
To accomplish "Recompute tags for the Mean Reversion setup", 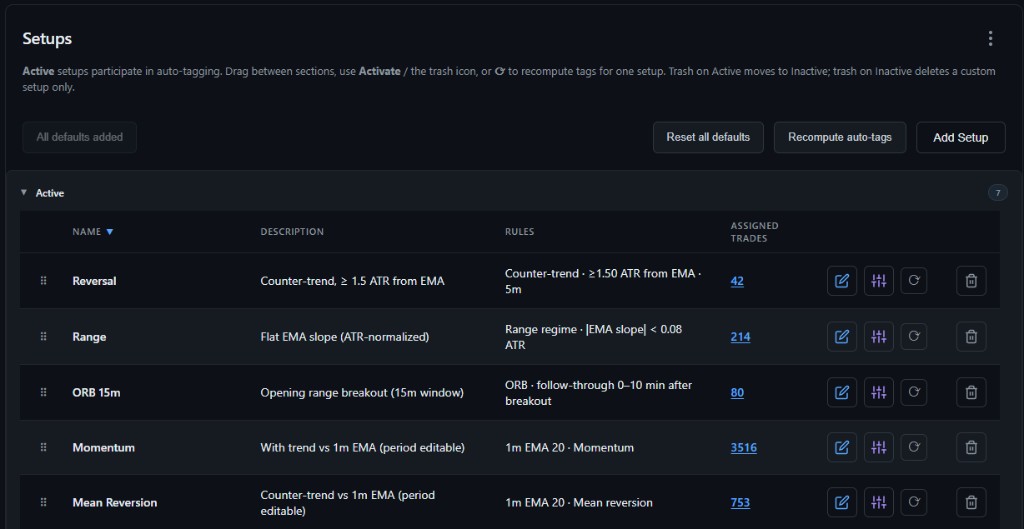I will click(x=914, y=502).
